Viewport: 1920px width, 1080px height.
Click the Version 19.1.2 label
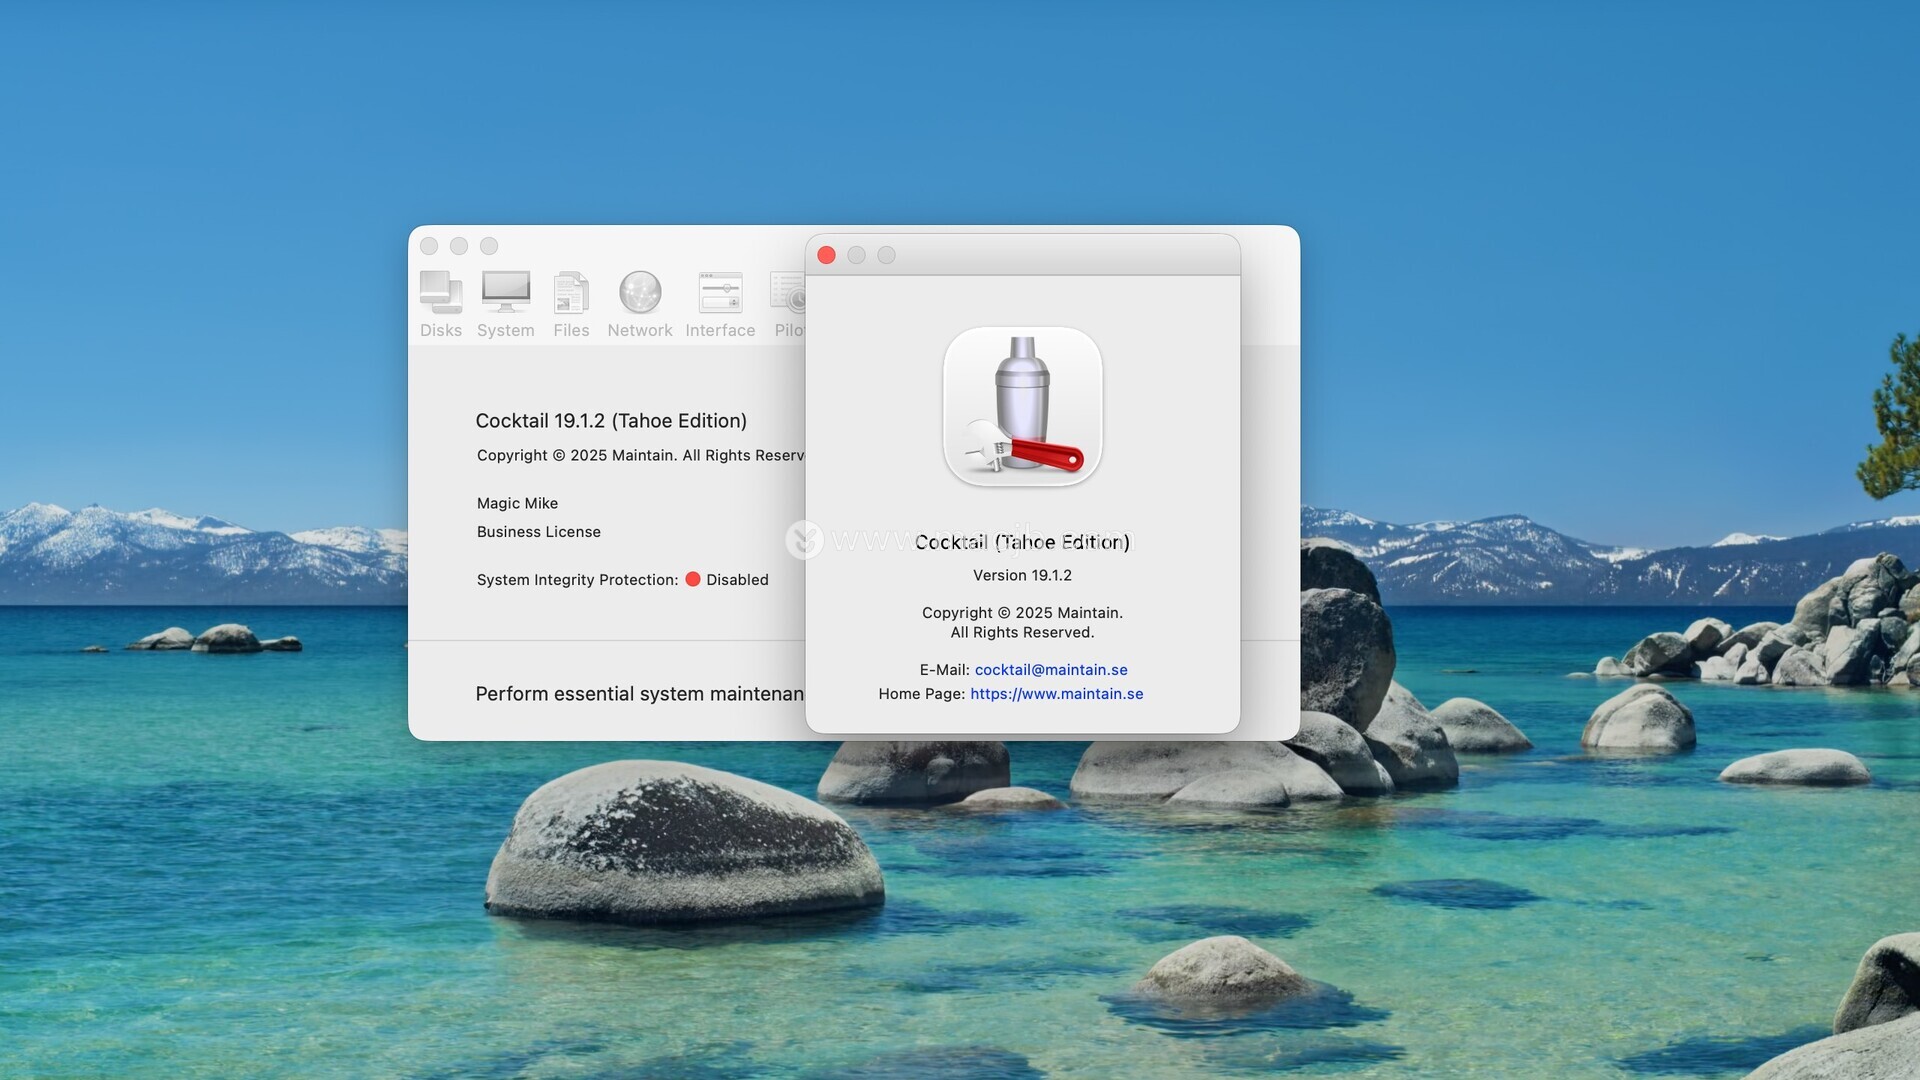tap(1022, 575)
